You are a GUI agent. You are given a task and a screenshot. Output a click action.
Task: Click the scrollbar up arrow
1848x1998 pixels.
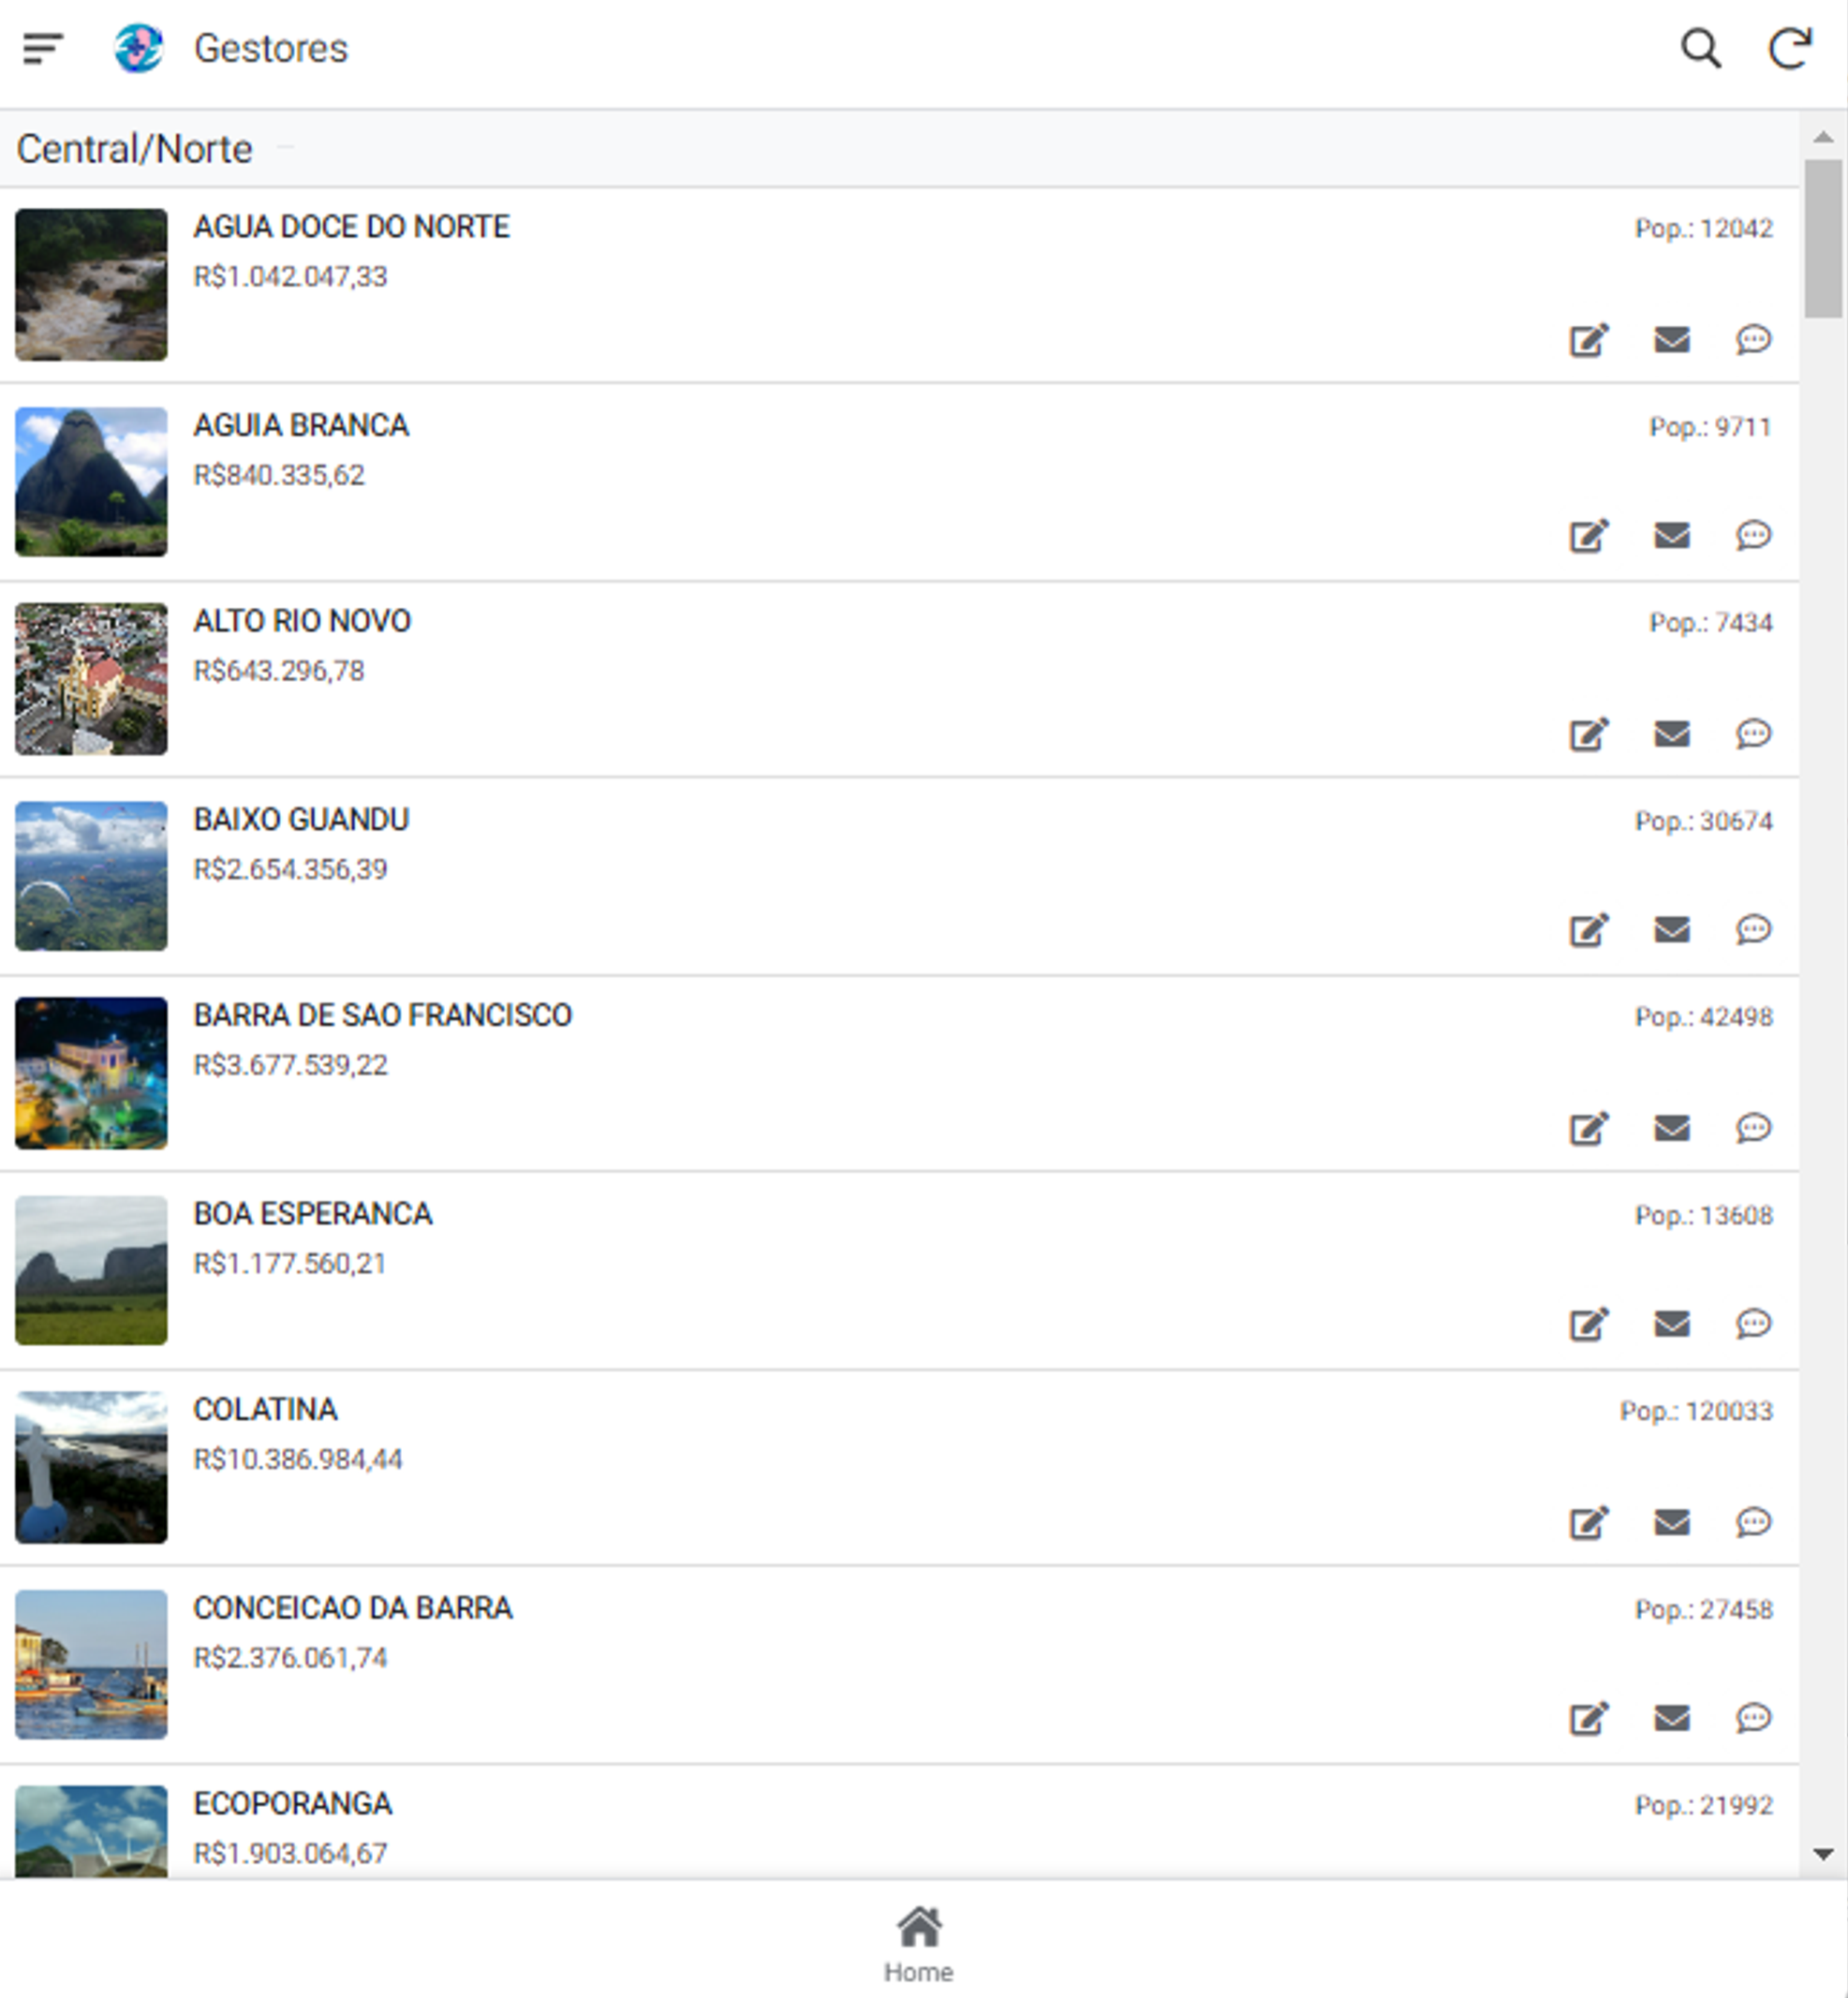pos(1823,137)
